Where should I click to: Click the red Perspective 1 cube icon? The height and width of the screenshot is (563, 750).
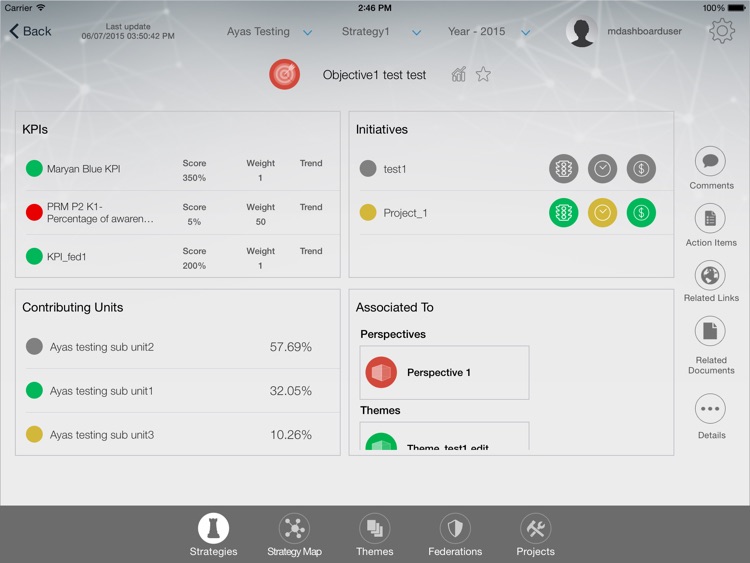pos(381,372)
